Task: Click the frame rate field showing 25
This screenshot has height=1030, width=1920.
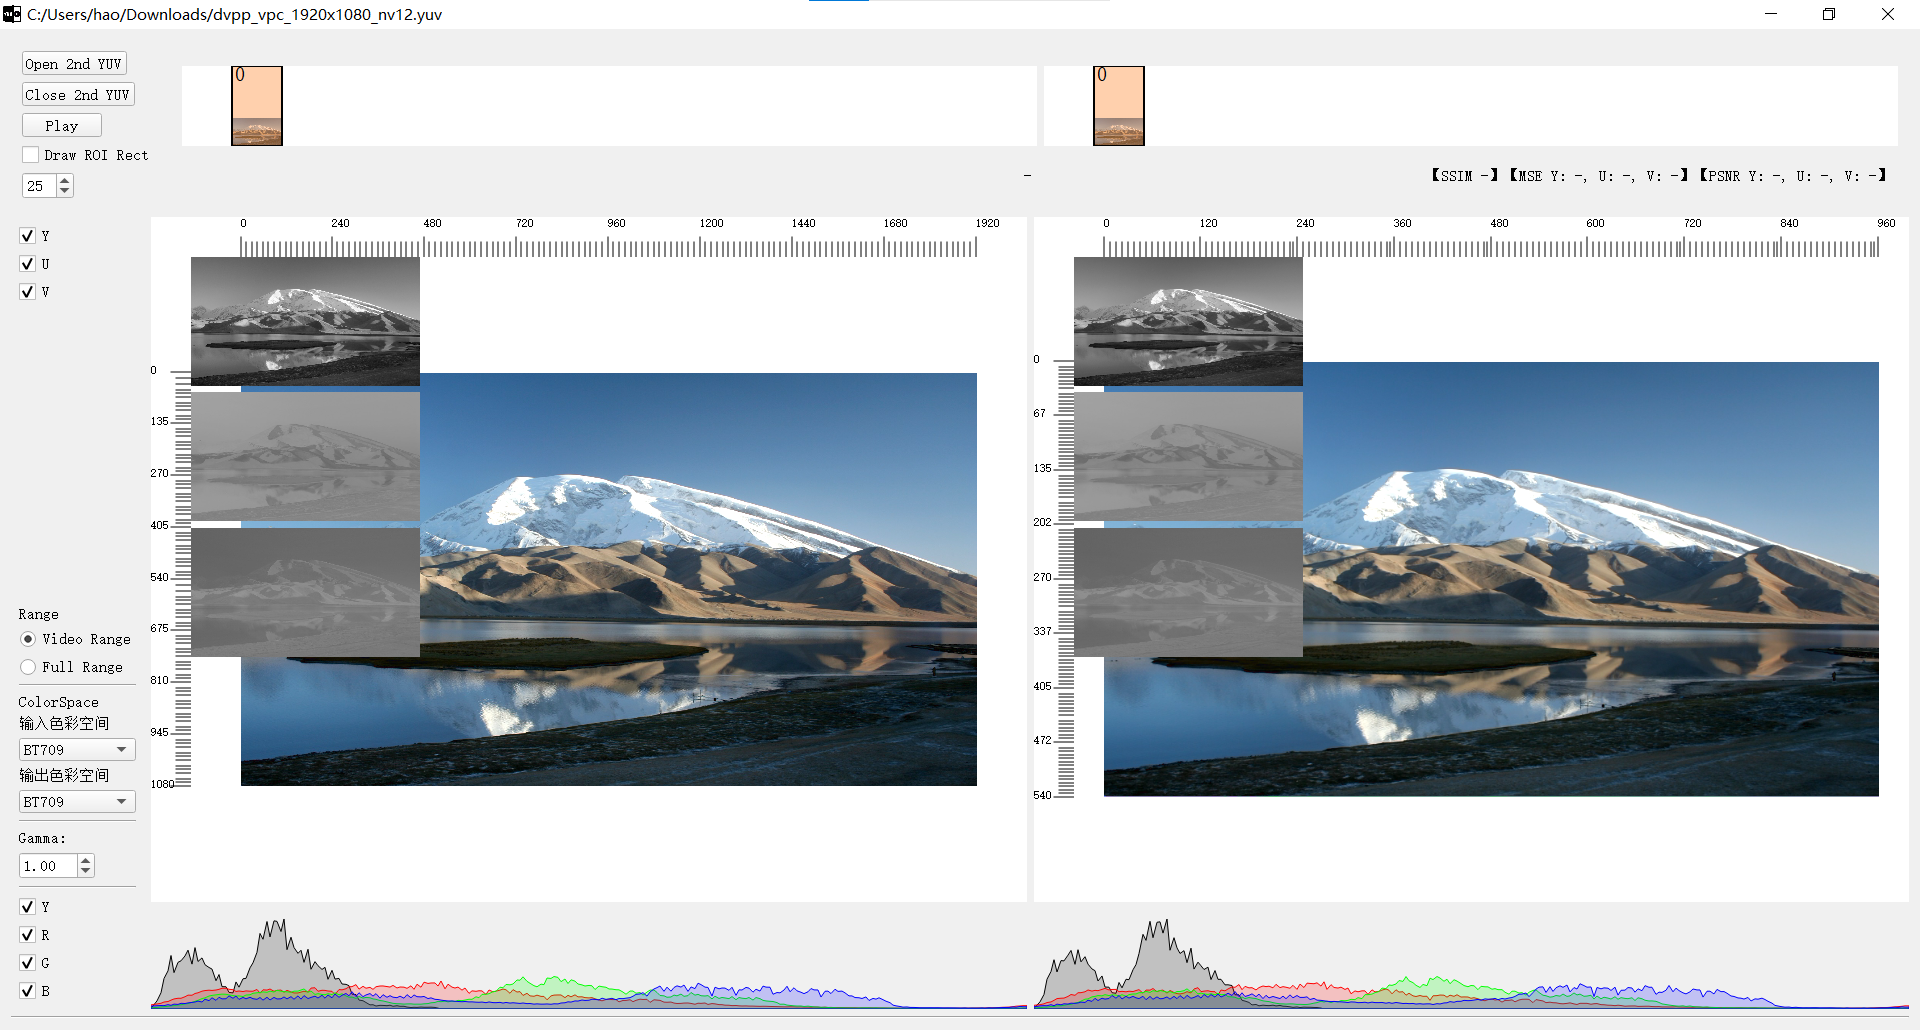Action: click(x=39, y=186)
